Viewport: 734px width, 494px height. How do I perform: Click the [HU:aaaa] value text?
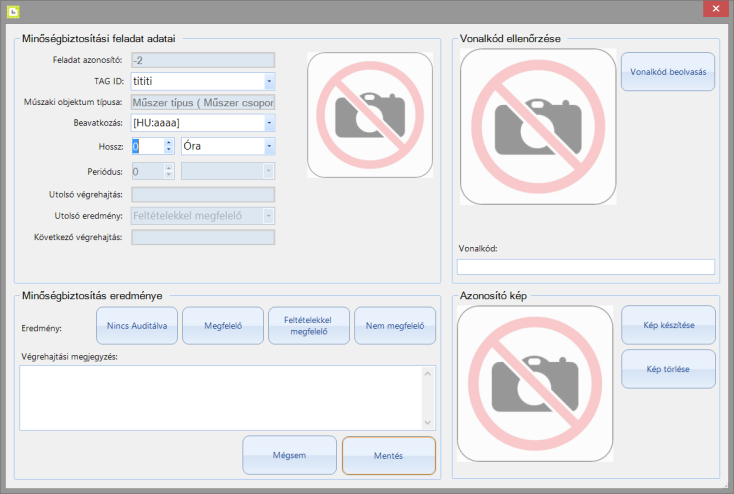(156, 123)
